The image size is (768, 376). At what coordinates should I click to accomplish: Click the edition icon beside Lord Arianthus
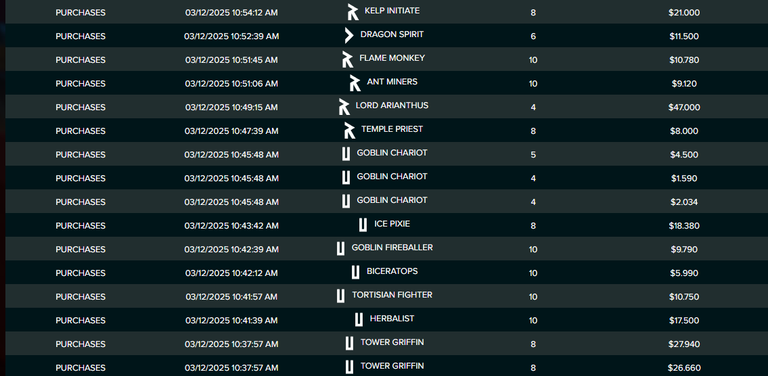click(344, 106)
